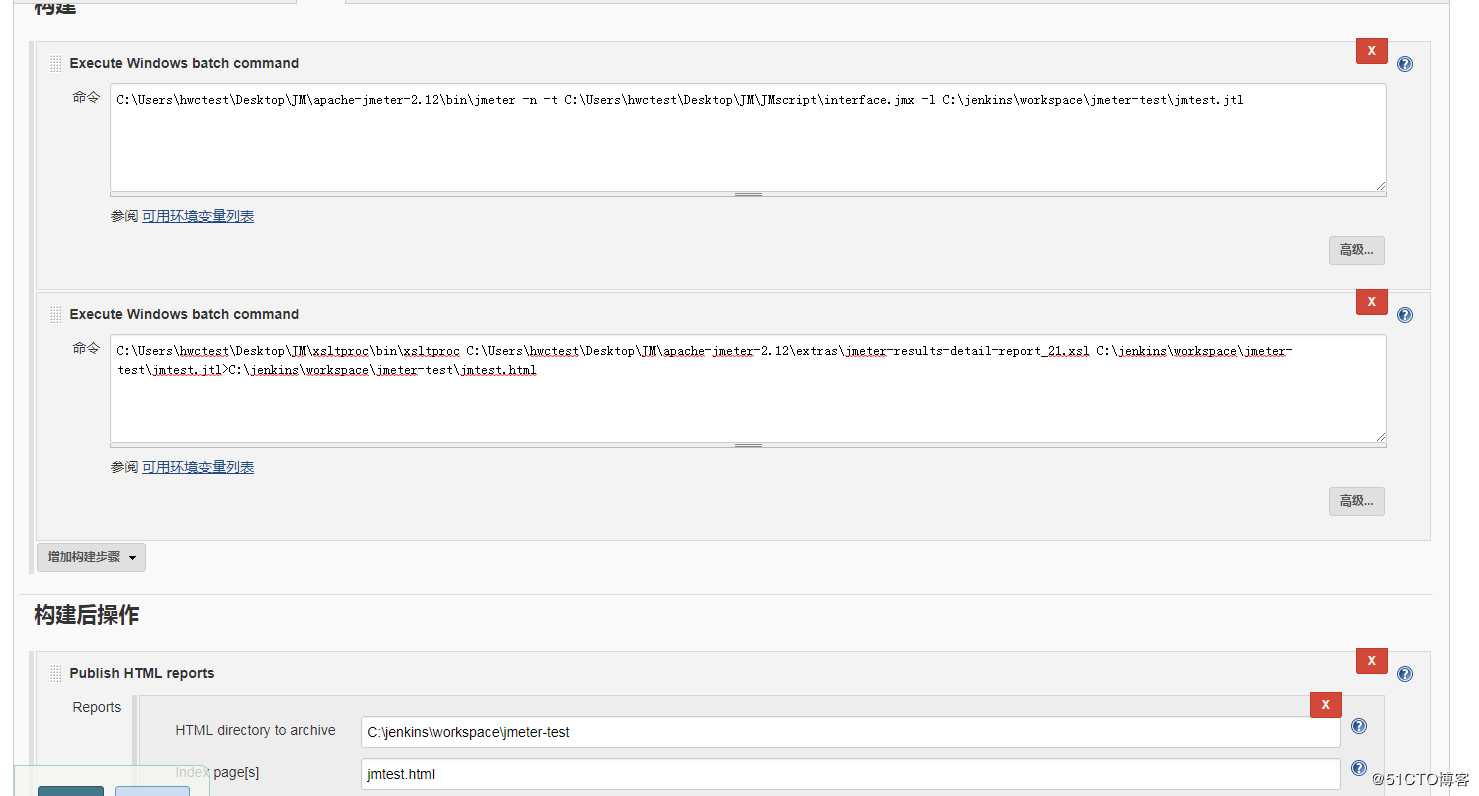Viewport: 1479px width, 796px height.
Task: Click into the xsltproc command text area
Action: [x=748, y=388]
